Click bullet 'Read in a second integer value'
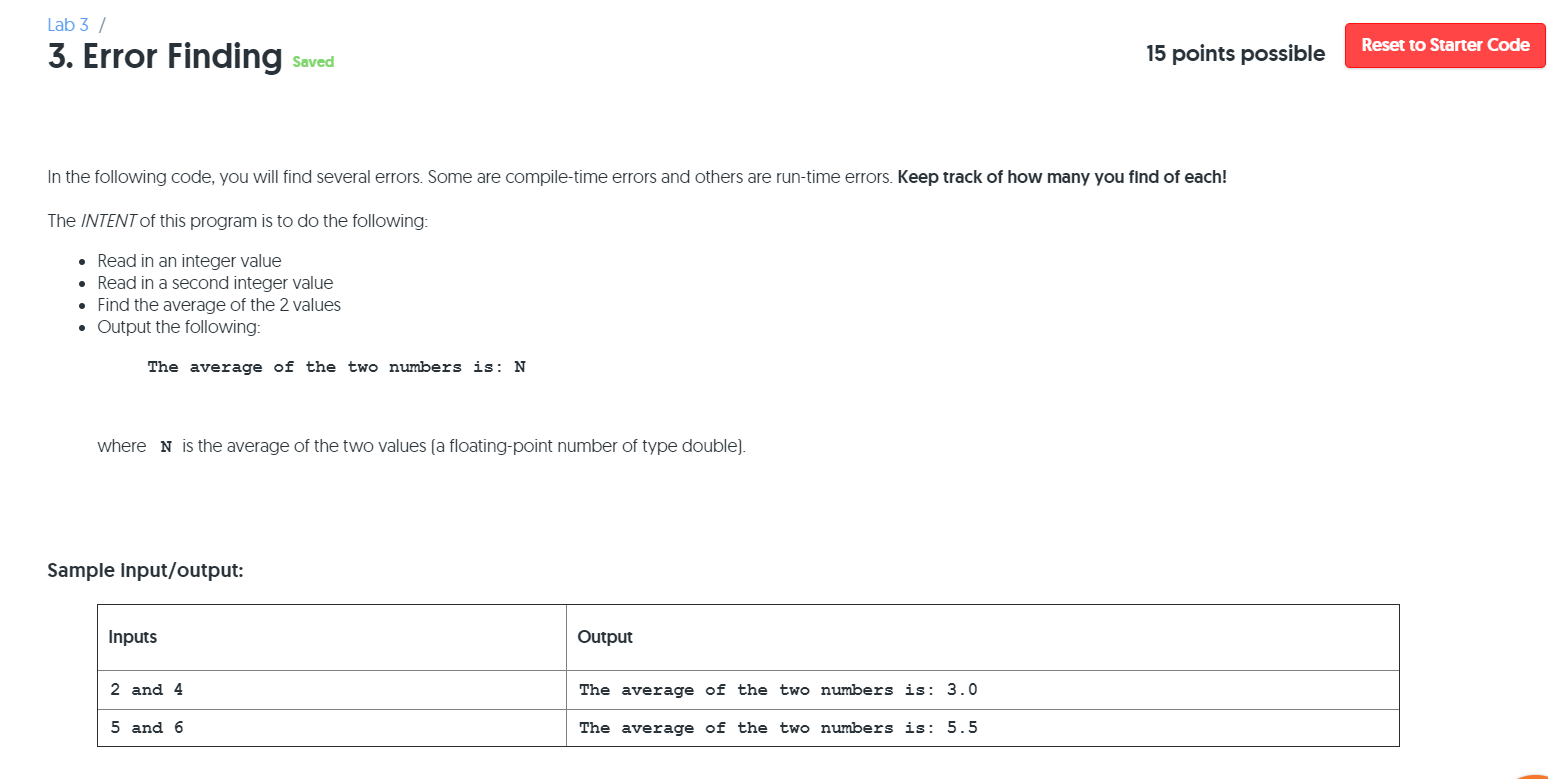 (x=215, y=283)
